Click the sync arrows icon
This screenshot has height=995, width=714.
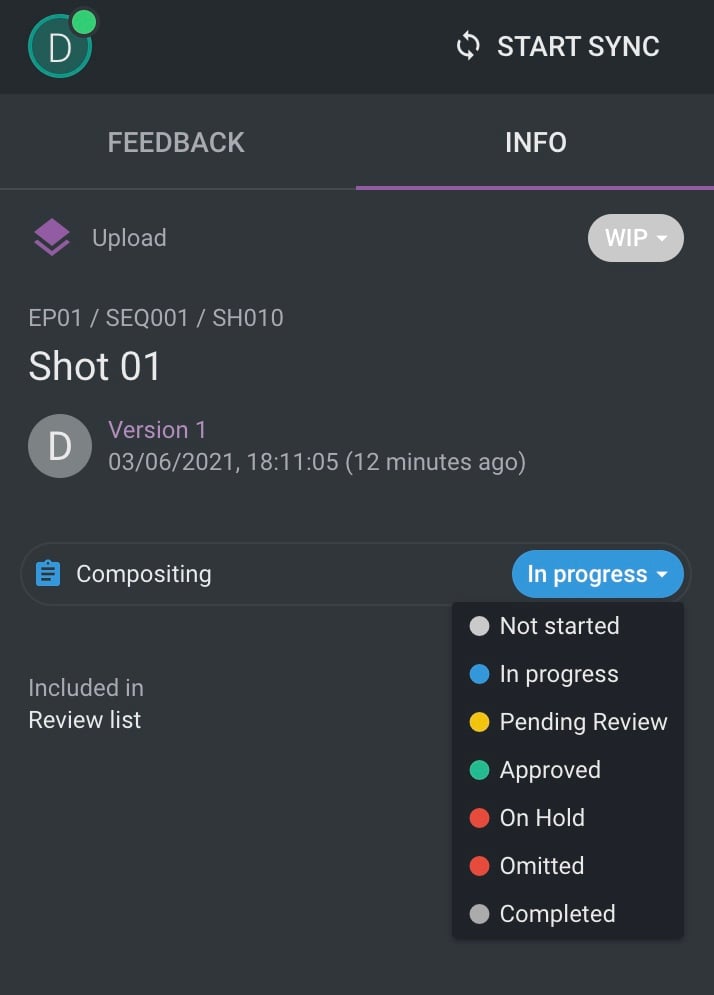coord(468,46)
